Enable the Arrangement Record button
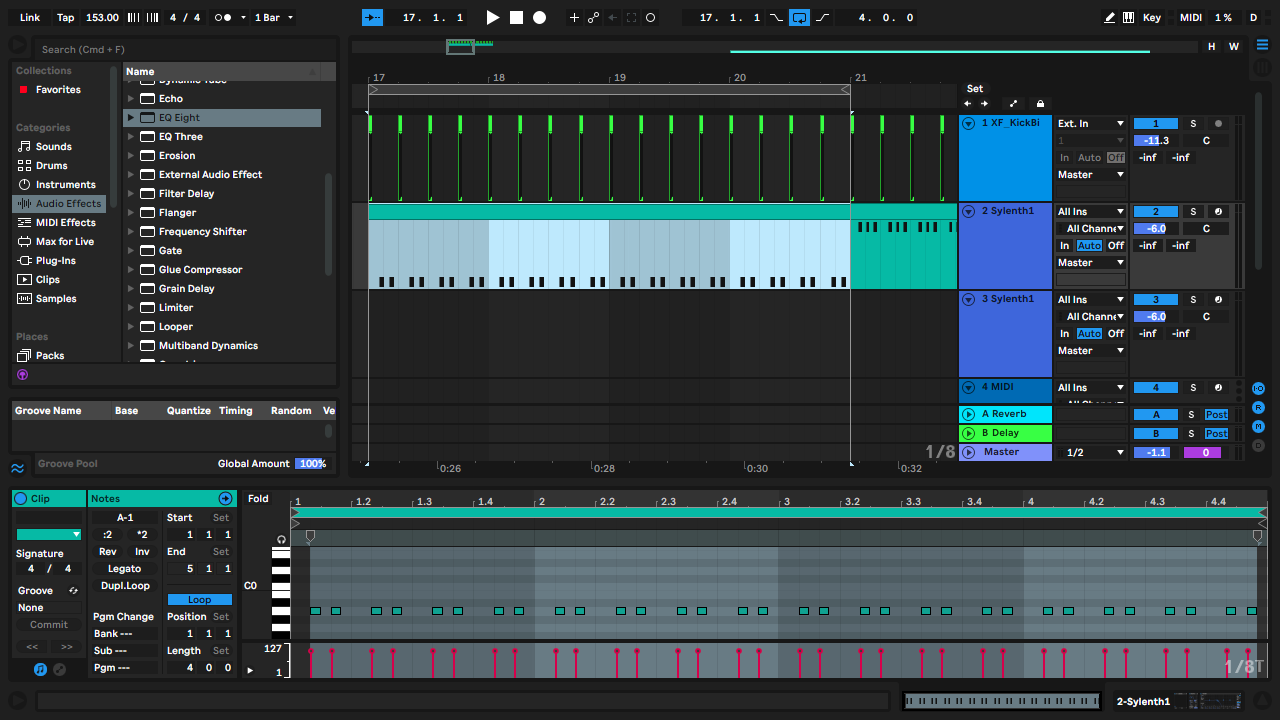 539,18
